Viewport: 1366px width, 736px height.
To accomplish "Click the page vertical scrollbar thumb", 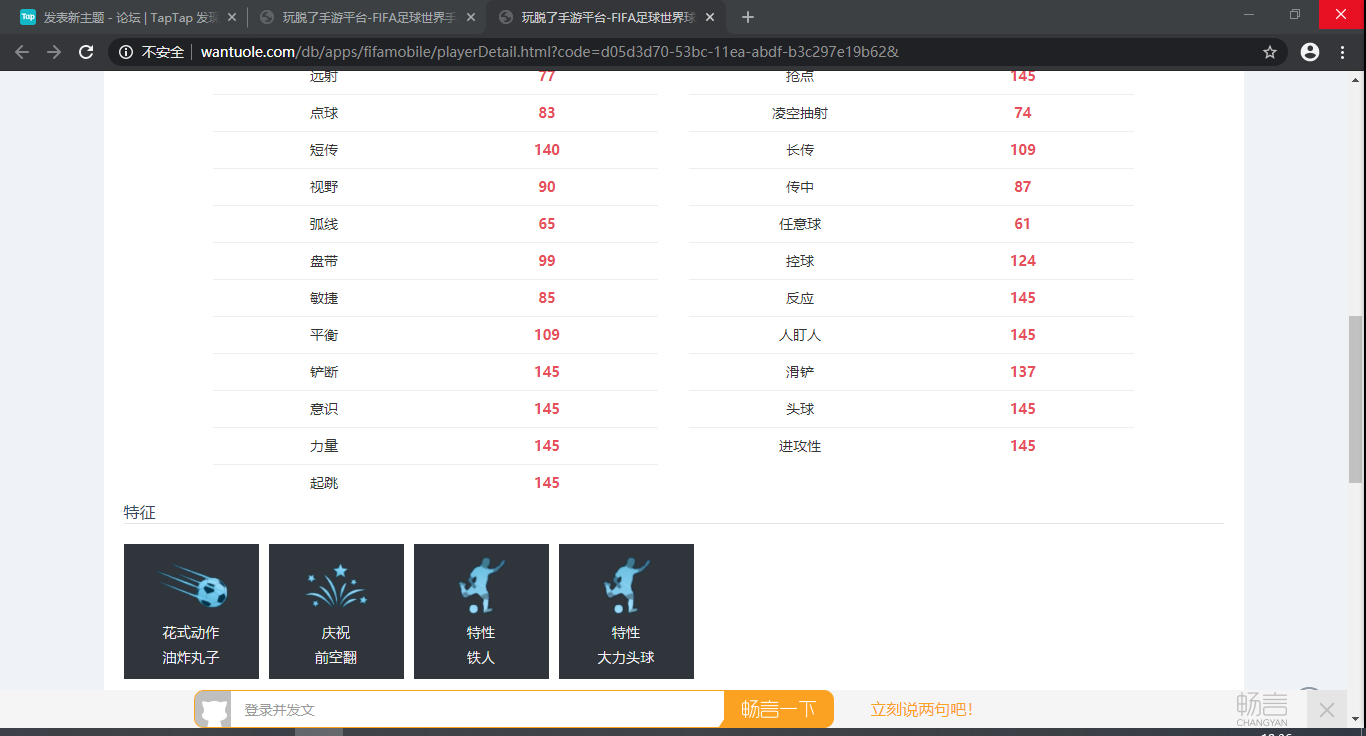I will click(x=1356, y=399).
